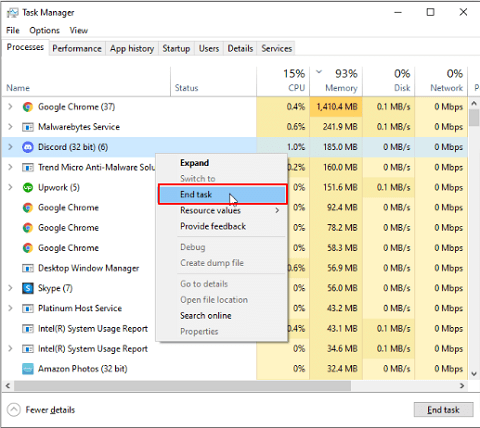
Task: Click the Upwork (5) icon
Action: pyautogui.click(x=28, y=187)
